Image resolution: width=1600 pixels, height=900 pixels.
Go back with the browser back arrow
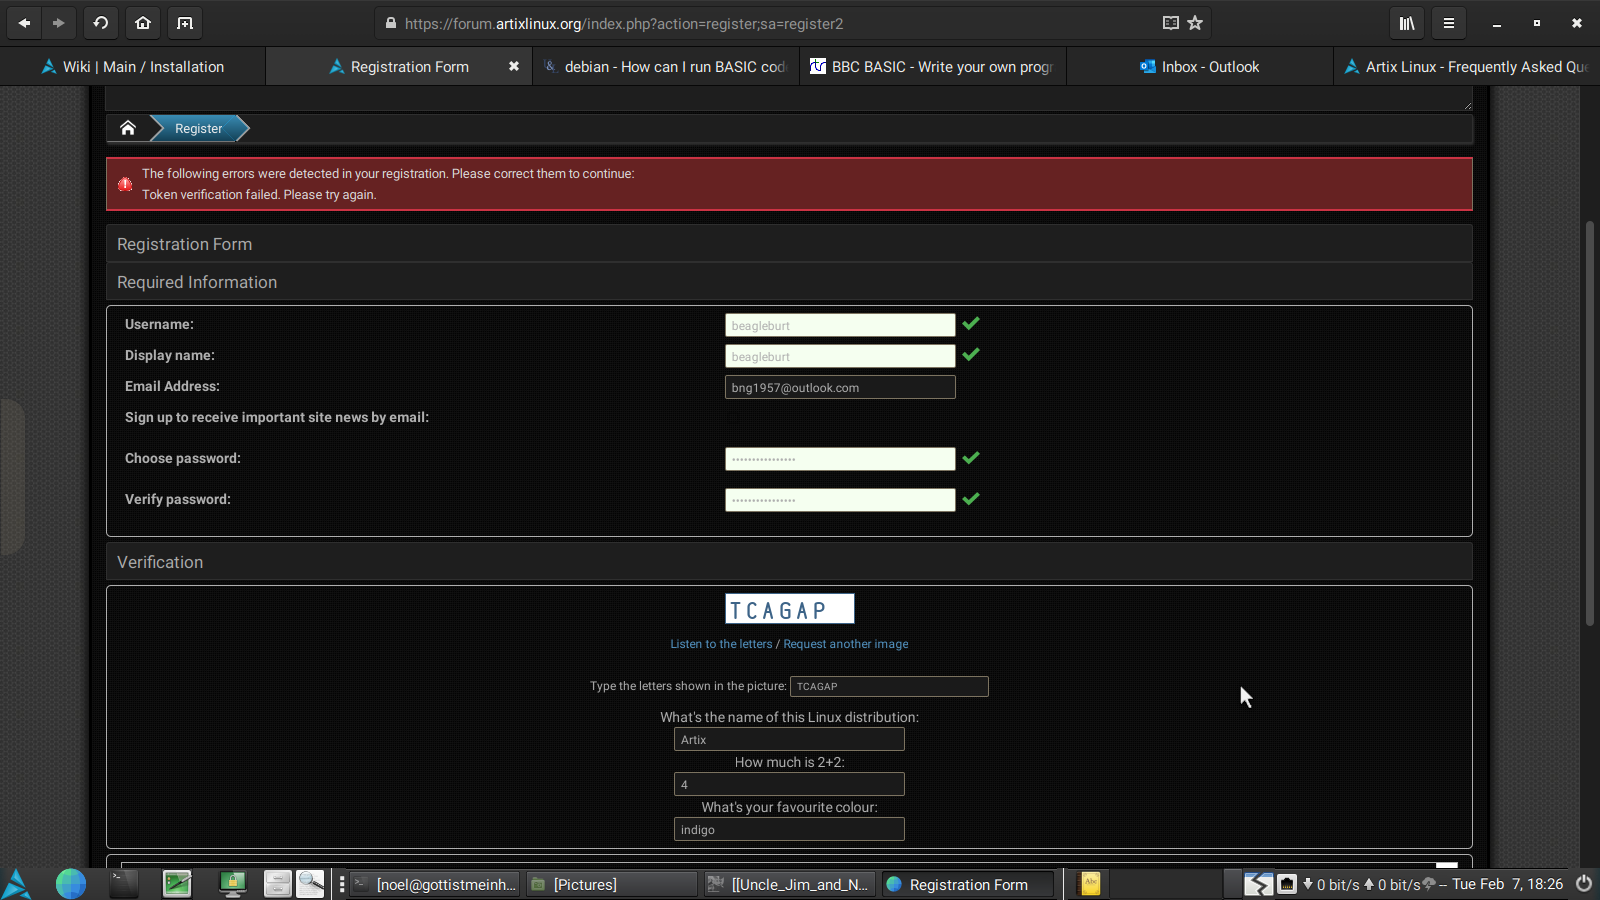click(24, 23)
